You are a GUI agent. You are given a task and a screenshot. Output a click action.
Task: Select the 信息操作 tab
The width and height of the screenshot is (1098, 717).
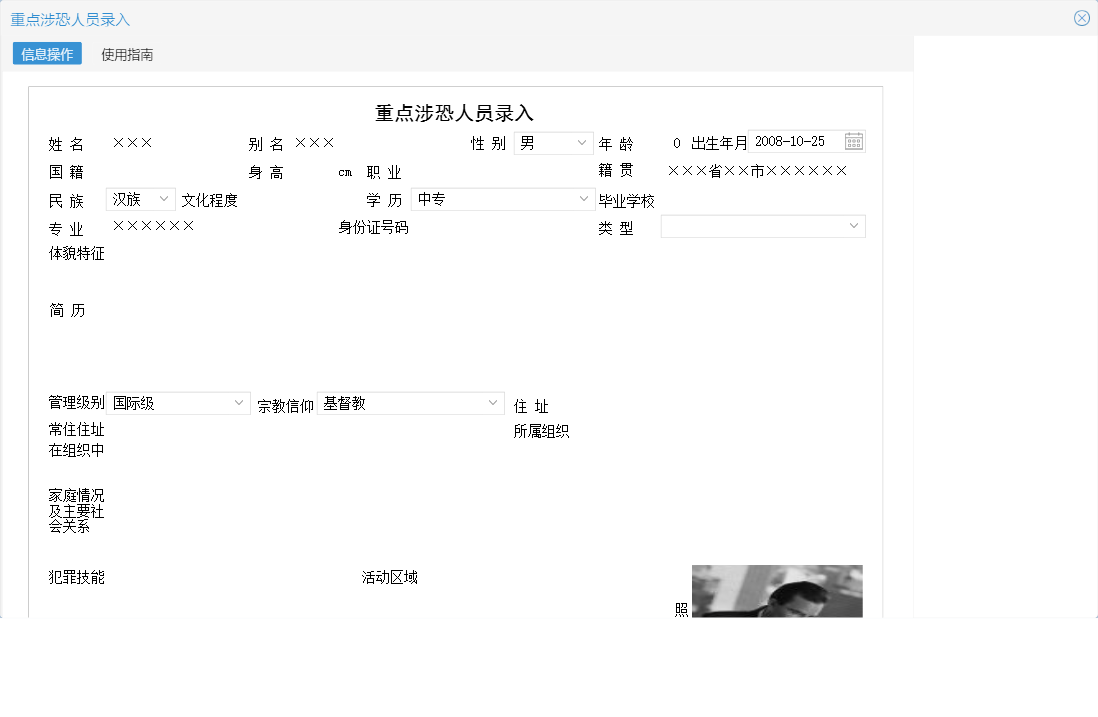coord(46,53)
